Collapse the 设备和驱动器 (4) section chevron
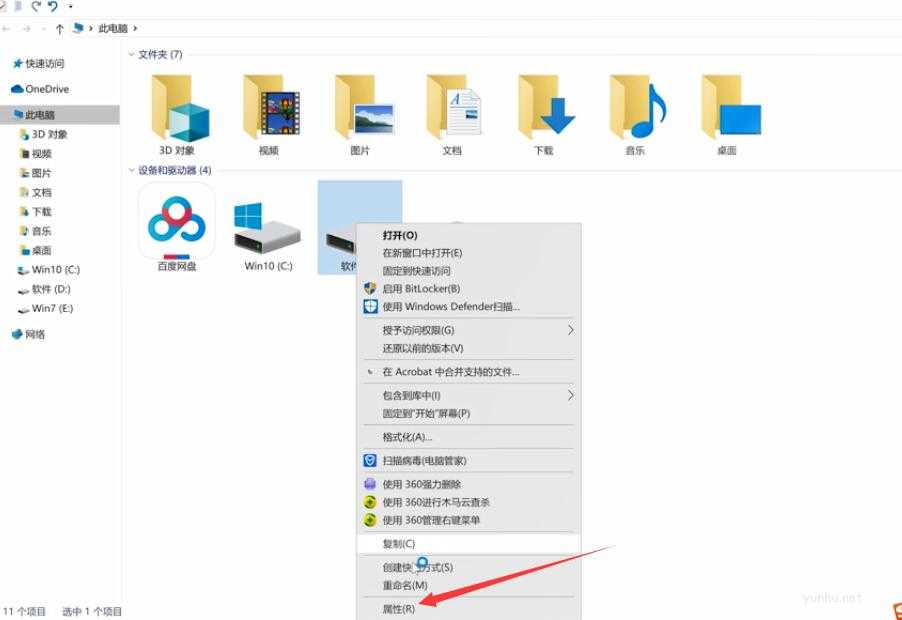The image size is (902, 620). (x=132, y=170)
